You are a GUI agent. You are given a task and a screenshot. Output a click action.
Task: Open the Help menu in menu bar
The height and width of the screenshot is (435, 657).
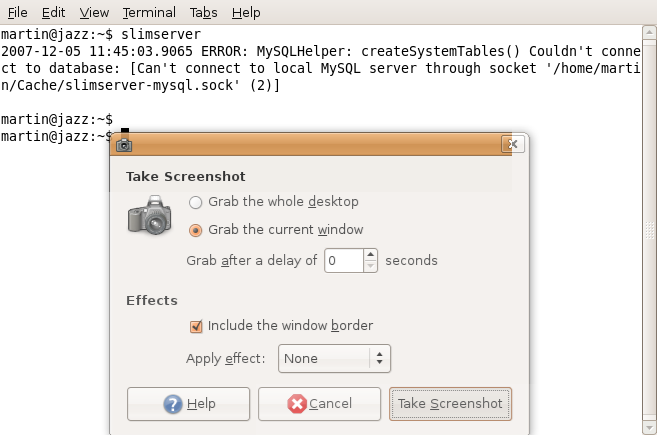click(x=245, y=13)
